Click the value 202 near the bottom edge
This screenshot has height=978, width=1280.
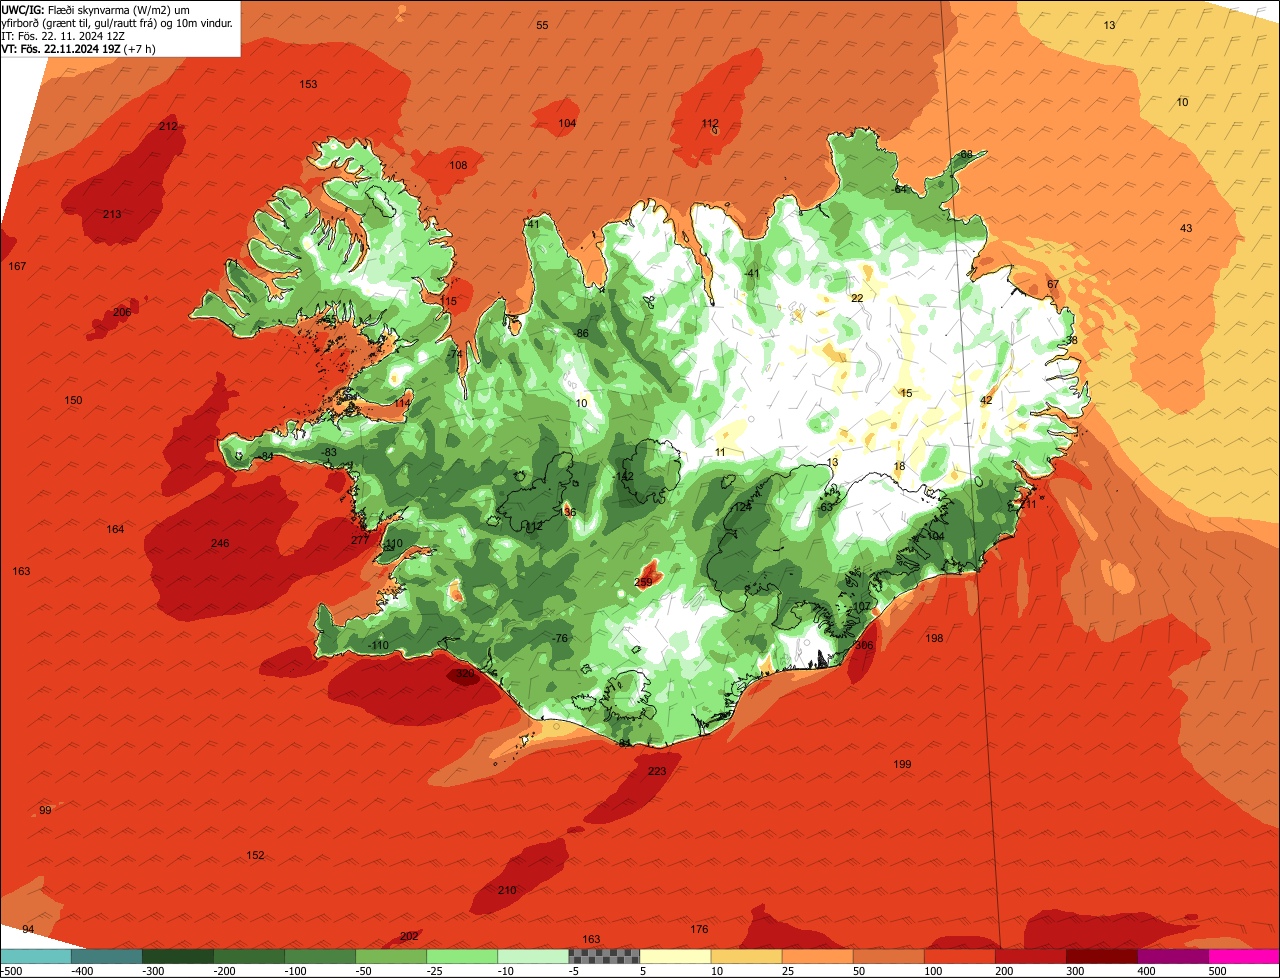pos(409,936)
